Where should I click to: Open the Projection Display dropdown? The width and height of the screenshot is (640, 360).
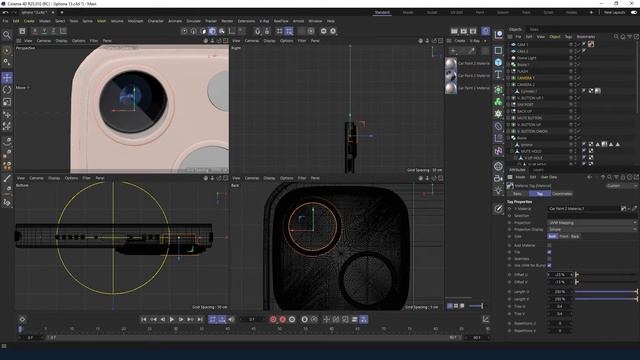[592, 229]
